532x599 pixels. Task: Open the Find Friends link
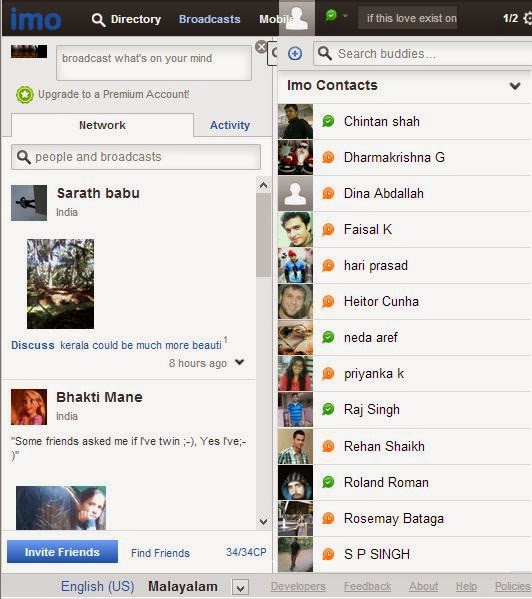pyautogui.click(x=160, y=553)
